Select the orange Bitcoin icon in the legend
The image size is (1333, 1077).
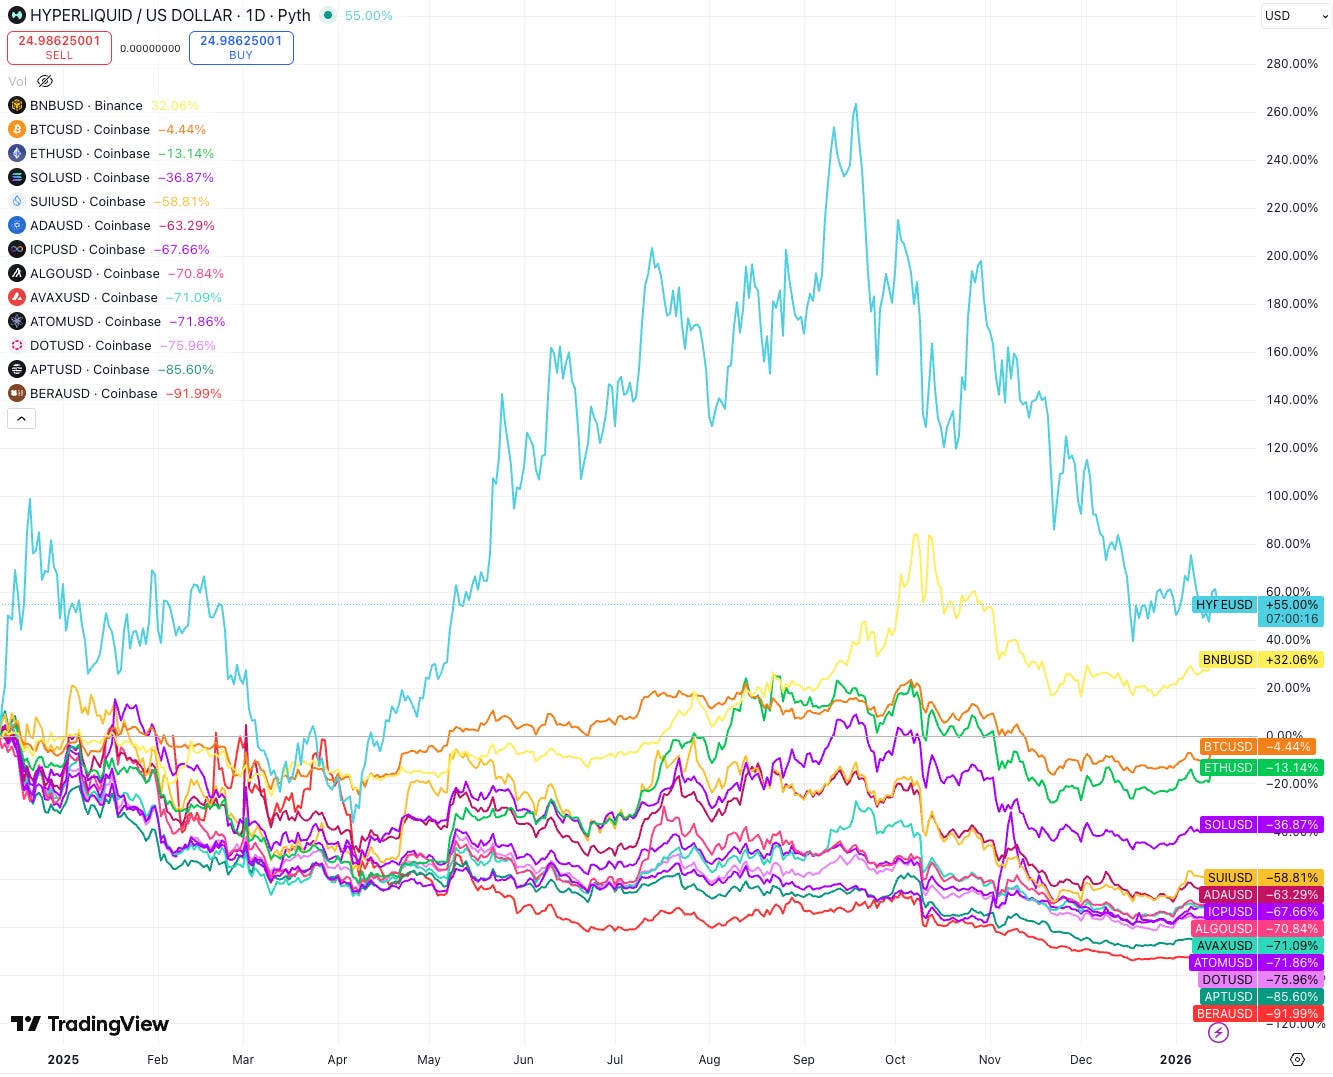tap(17, 129)
